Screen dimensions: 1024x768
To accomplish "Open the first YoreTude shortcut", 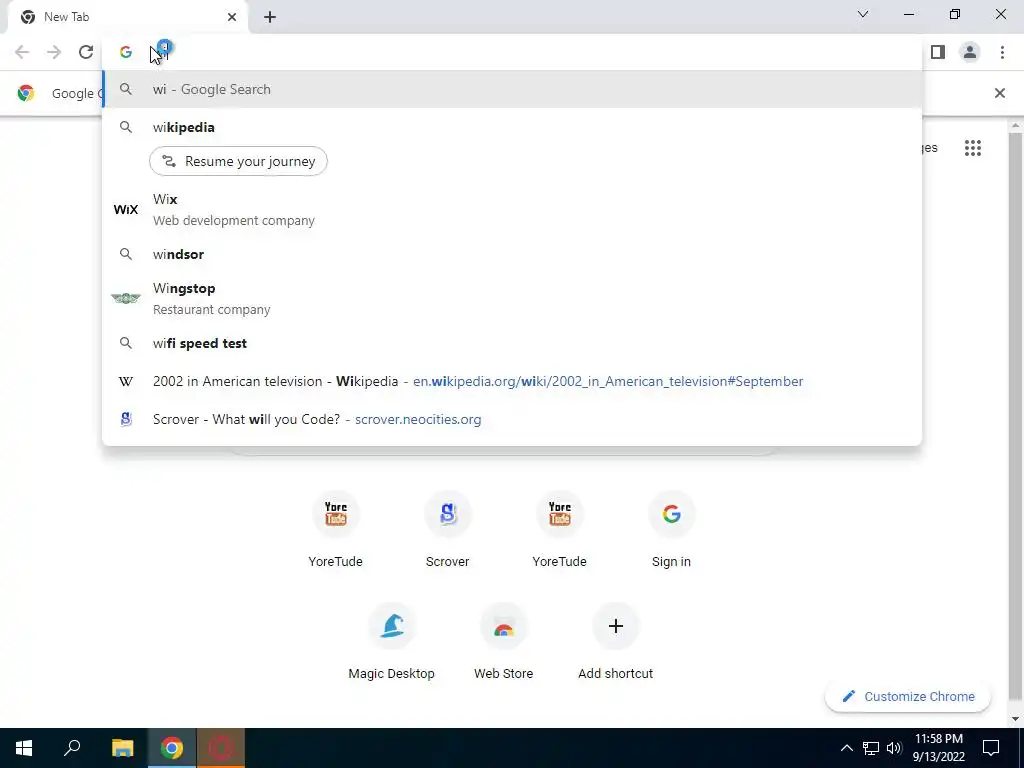I will 336,530.
